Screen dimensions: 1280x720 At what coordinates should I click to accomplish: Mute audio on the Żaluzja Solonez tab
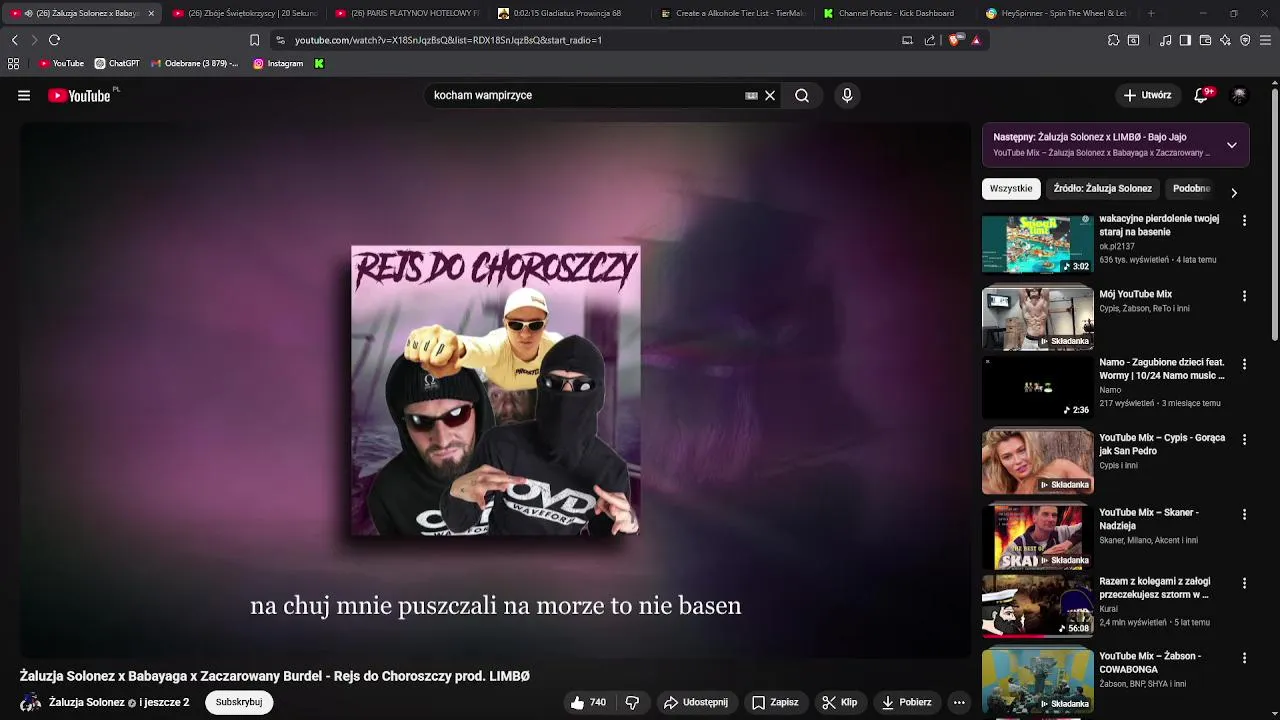[28, 14]
